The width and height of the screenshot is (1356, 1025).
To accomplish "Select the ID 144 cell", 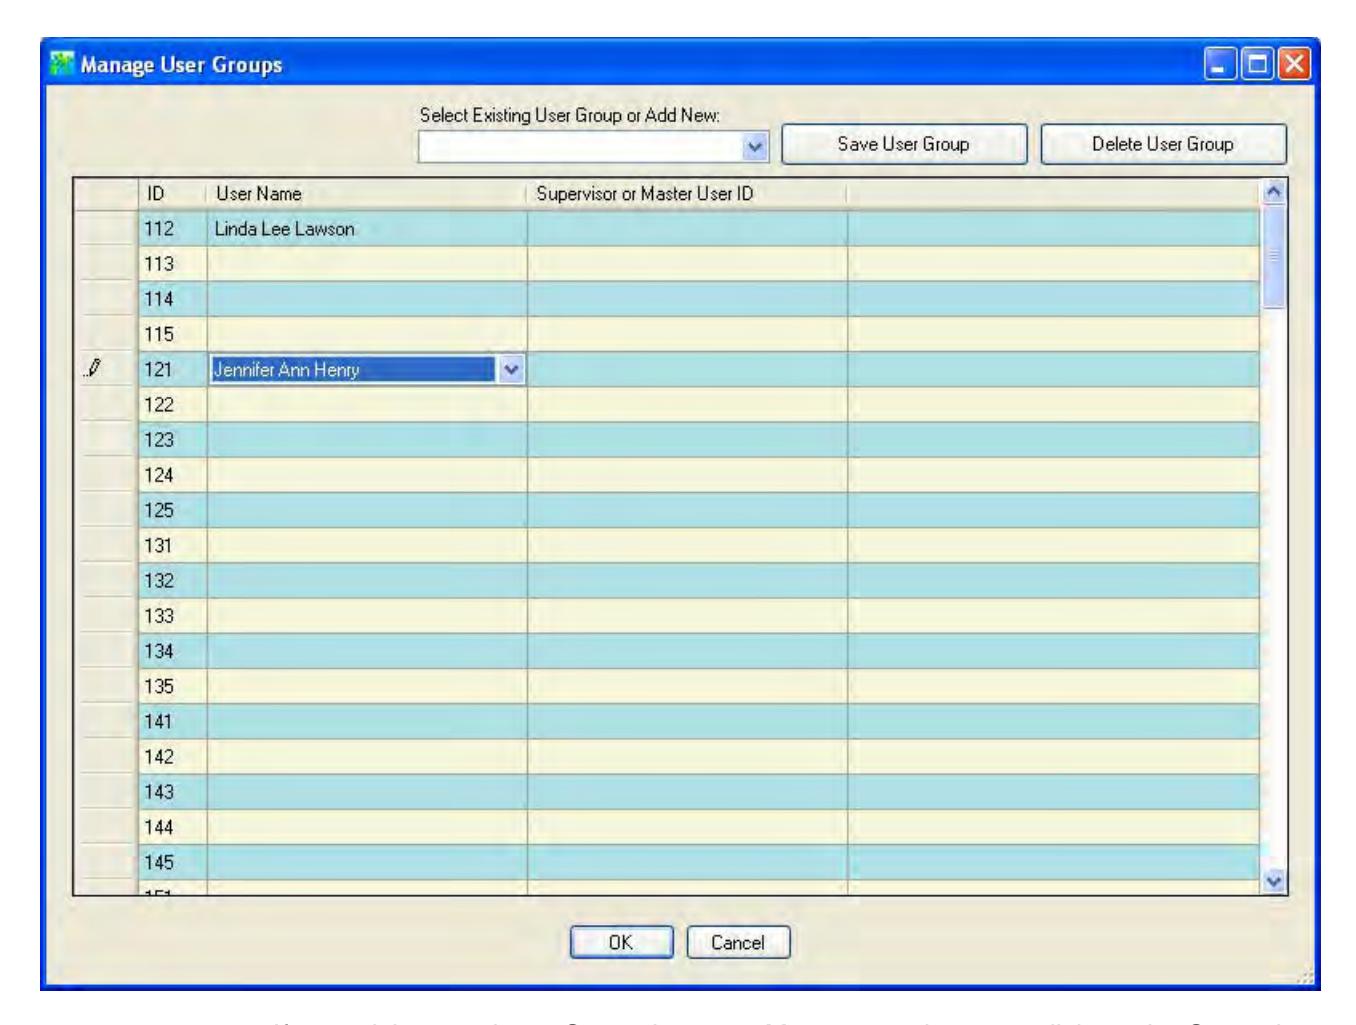I will pos(173,827).
